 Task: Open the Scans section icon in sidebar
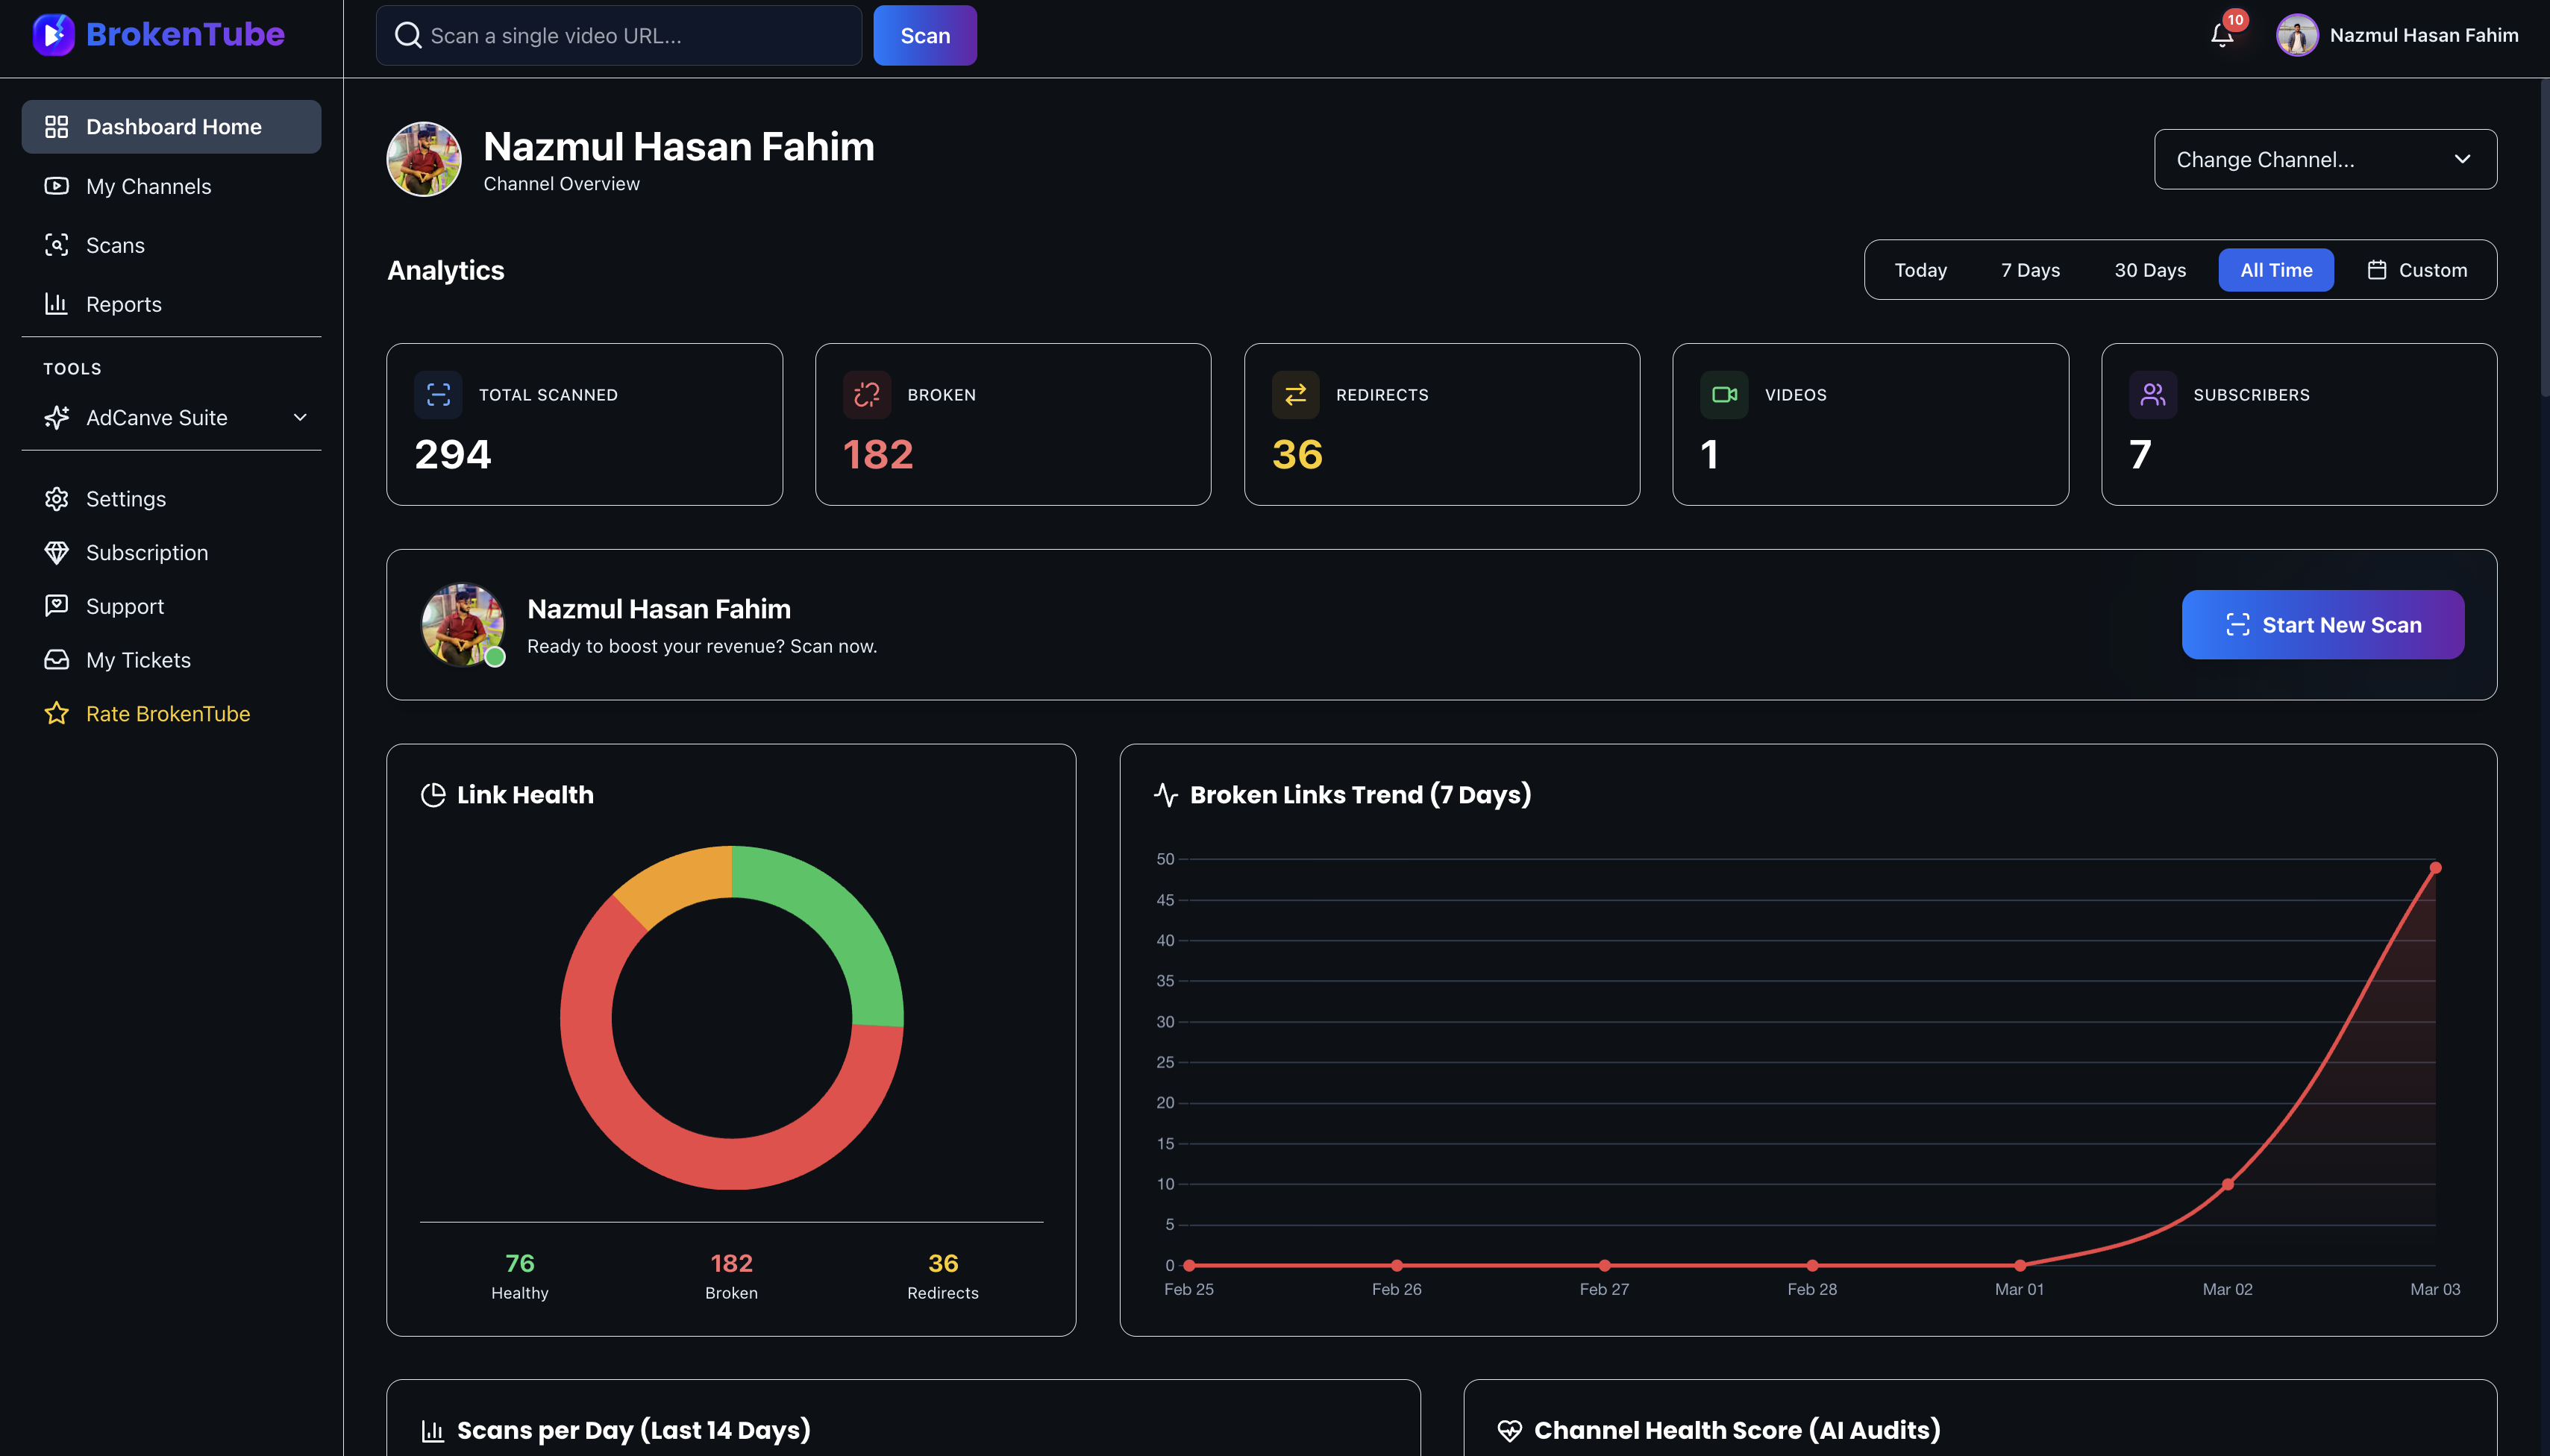(x=57, y=244)
